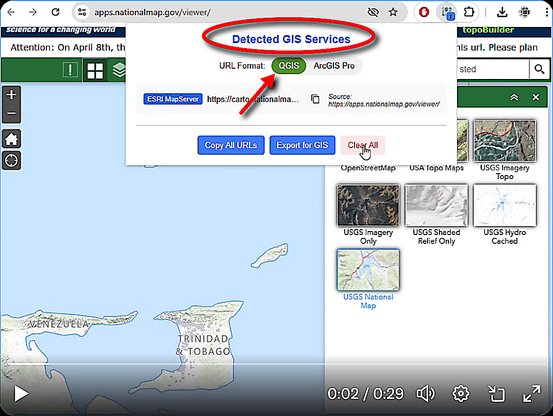Choose the USGS National Map basemap
Screen dimensions: 553x416
point(368,270)
